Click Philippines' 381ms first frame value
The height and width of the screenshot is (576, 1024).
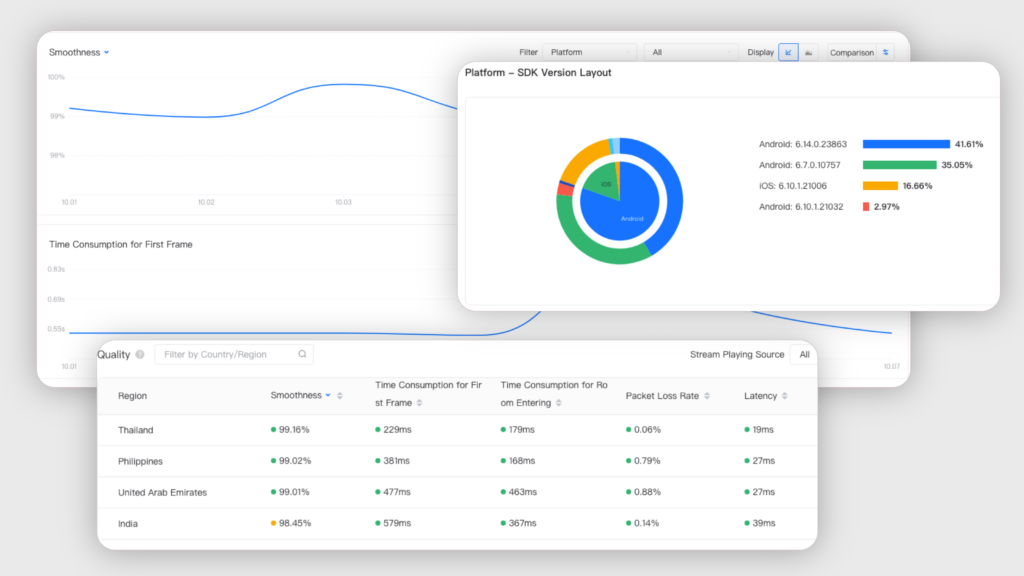pos(396,461)
